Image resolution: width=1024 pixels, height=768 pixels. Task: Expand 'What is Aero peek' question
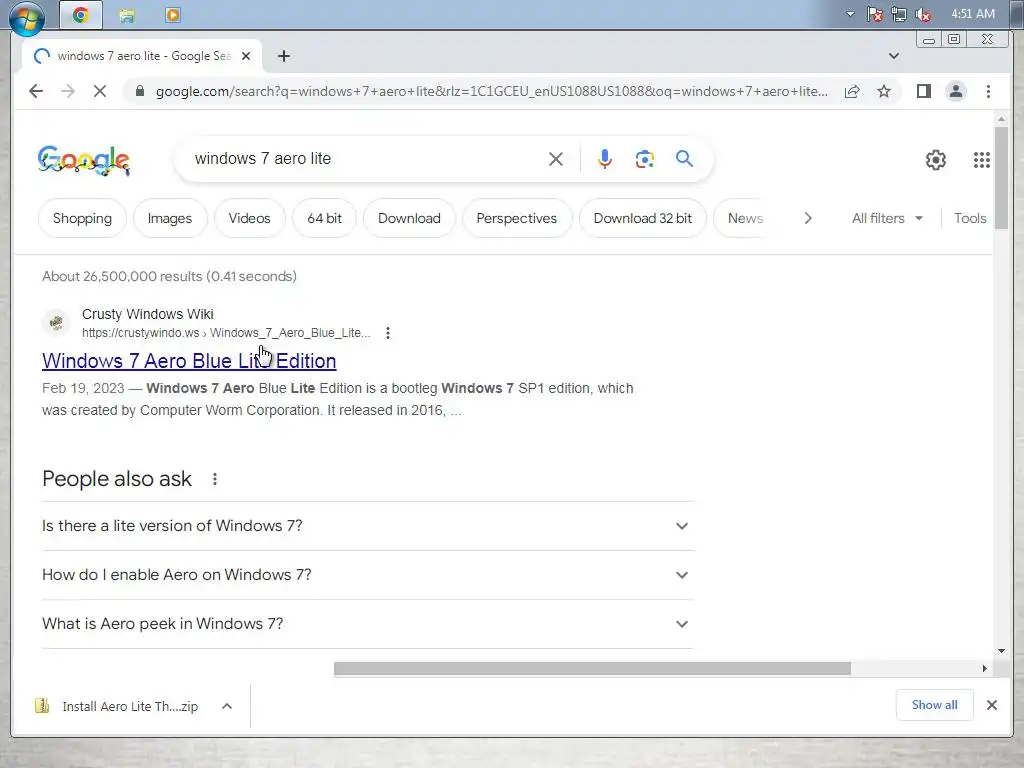pyautogui.click(x=367, y=624)
